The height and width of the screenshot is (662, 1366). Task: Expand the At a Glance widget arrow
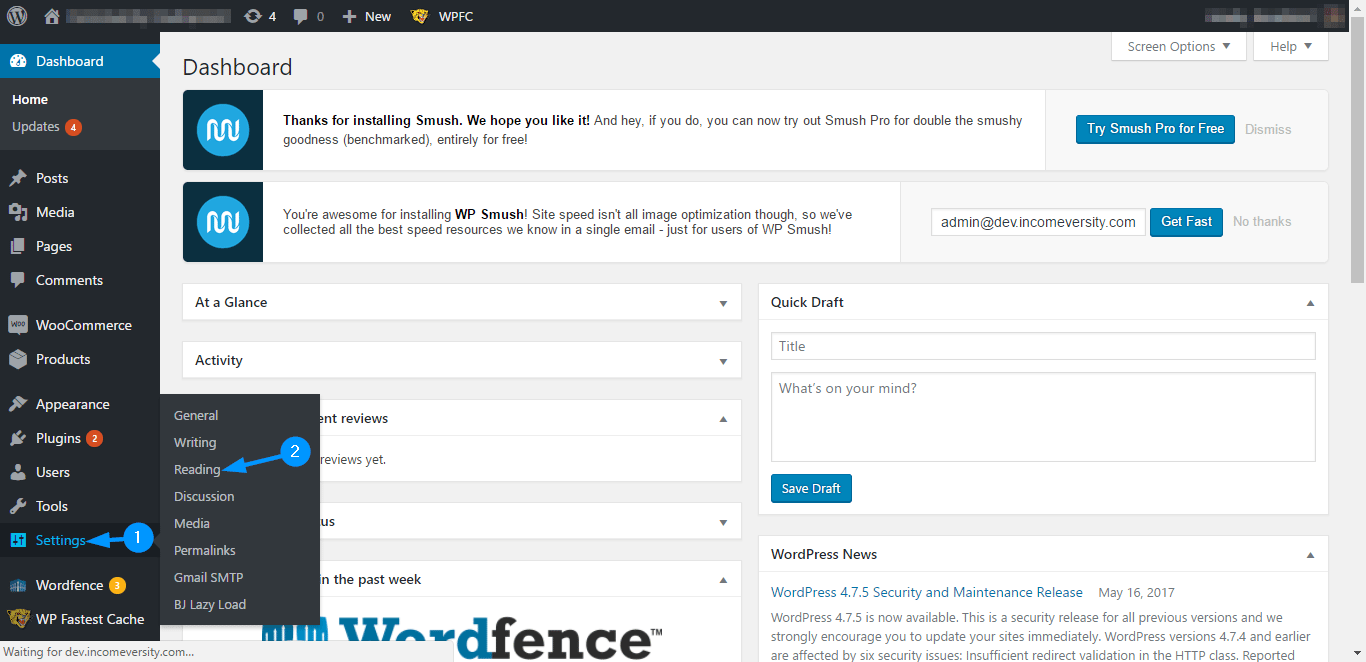724,303
